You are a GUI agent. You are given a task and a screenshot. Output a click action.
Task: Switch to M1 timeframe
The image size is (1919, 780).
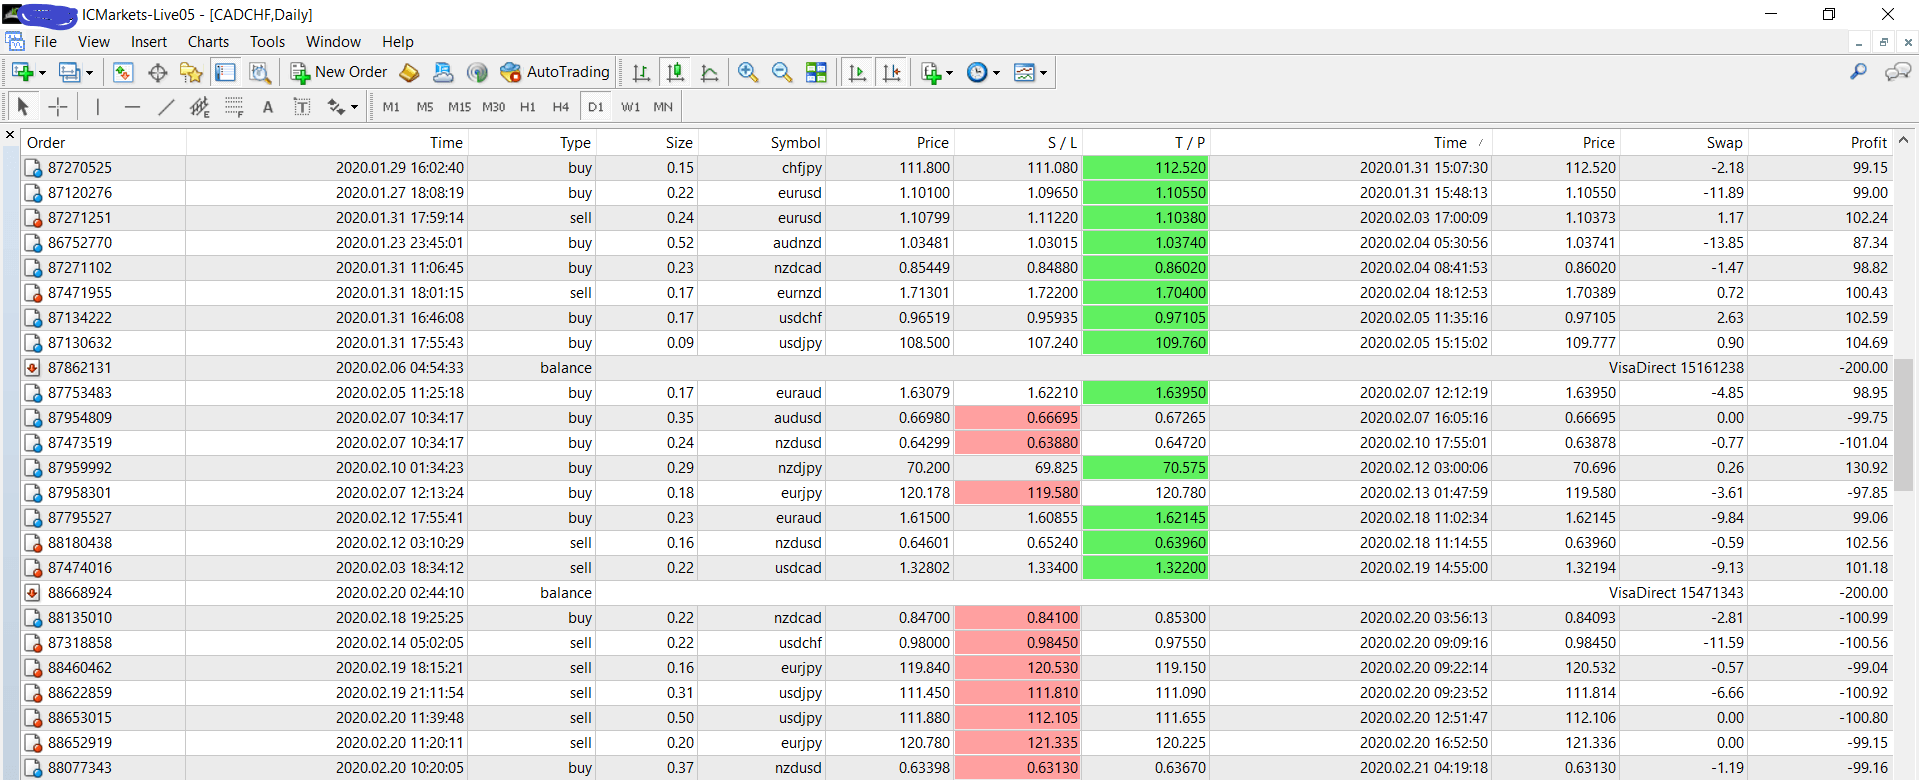(x=391, y=106)
